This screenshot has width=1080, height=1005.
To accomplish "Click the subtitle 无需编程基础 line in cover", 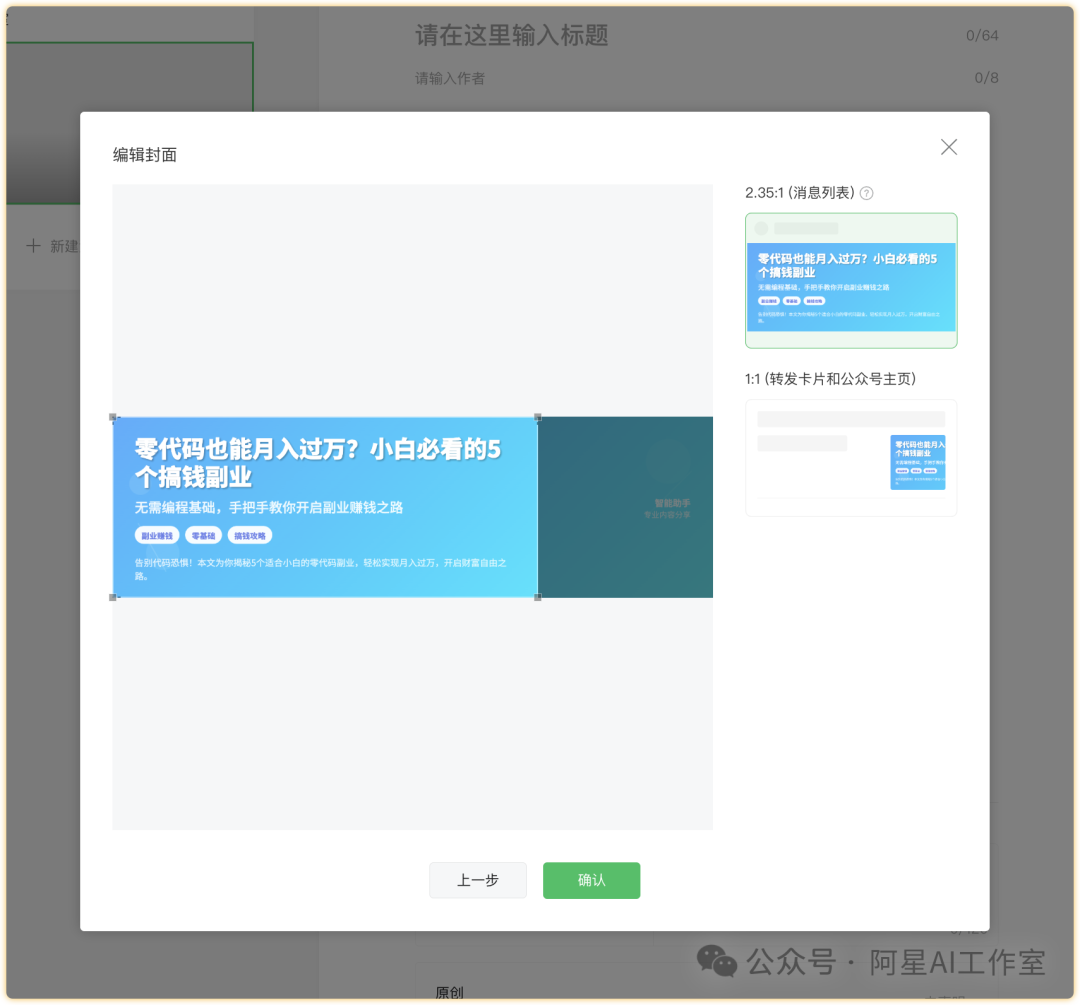I will (x=269, y=508).
